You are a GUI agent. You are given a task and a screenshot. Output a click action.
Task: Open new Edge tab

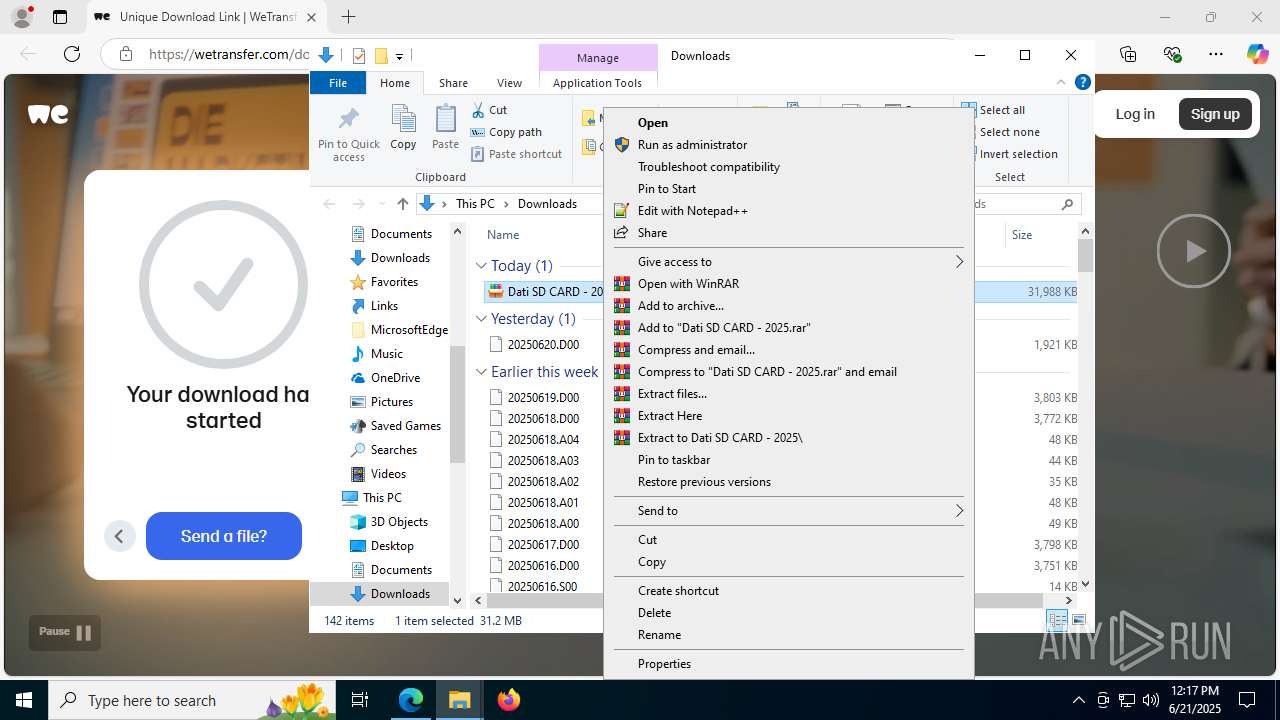[348, 17]
